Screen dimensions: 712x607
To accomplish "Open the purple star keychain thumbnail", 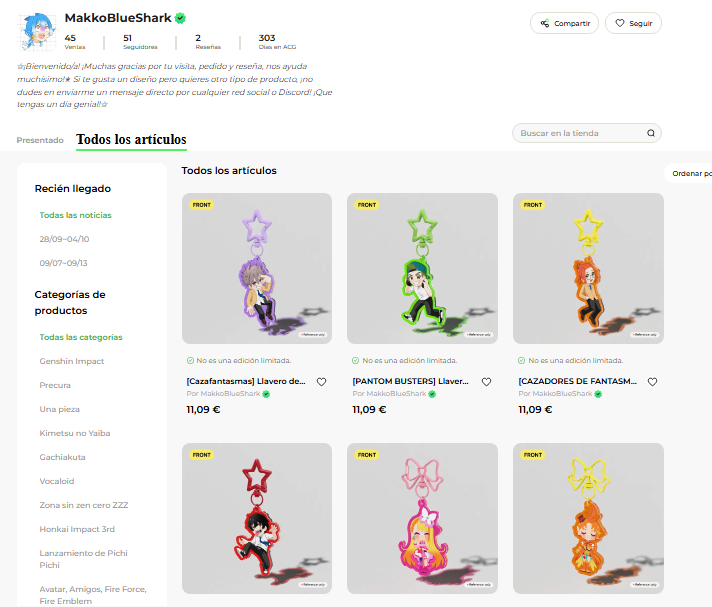I will [x=257, y=268].
